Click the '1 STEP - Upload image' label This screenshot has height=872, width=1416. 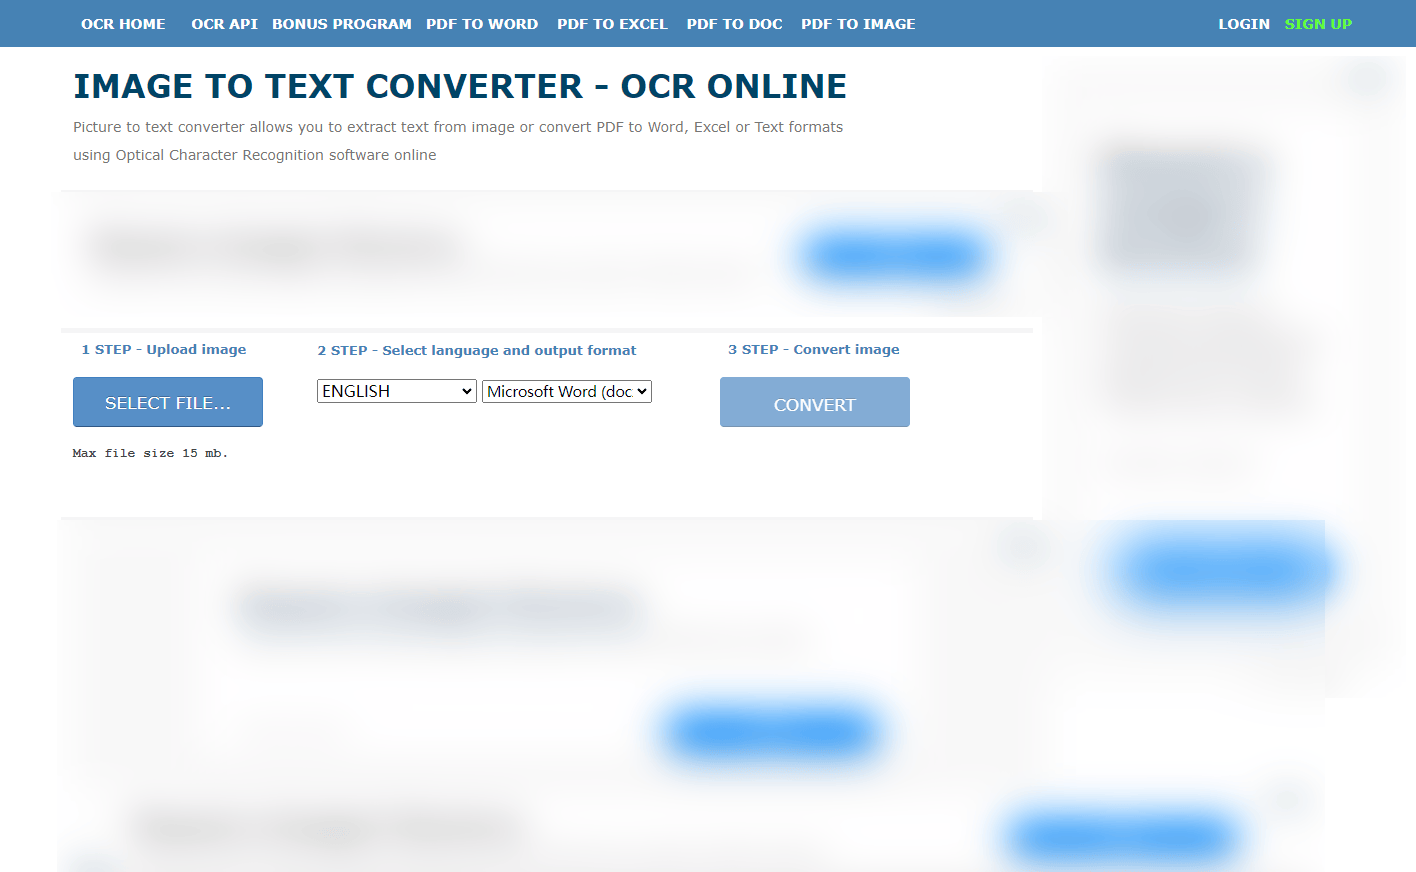click(164, 350)
